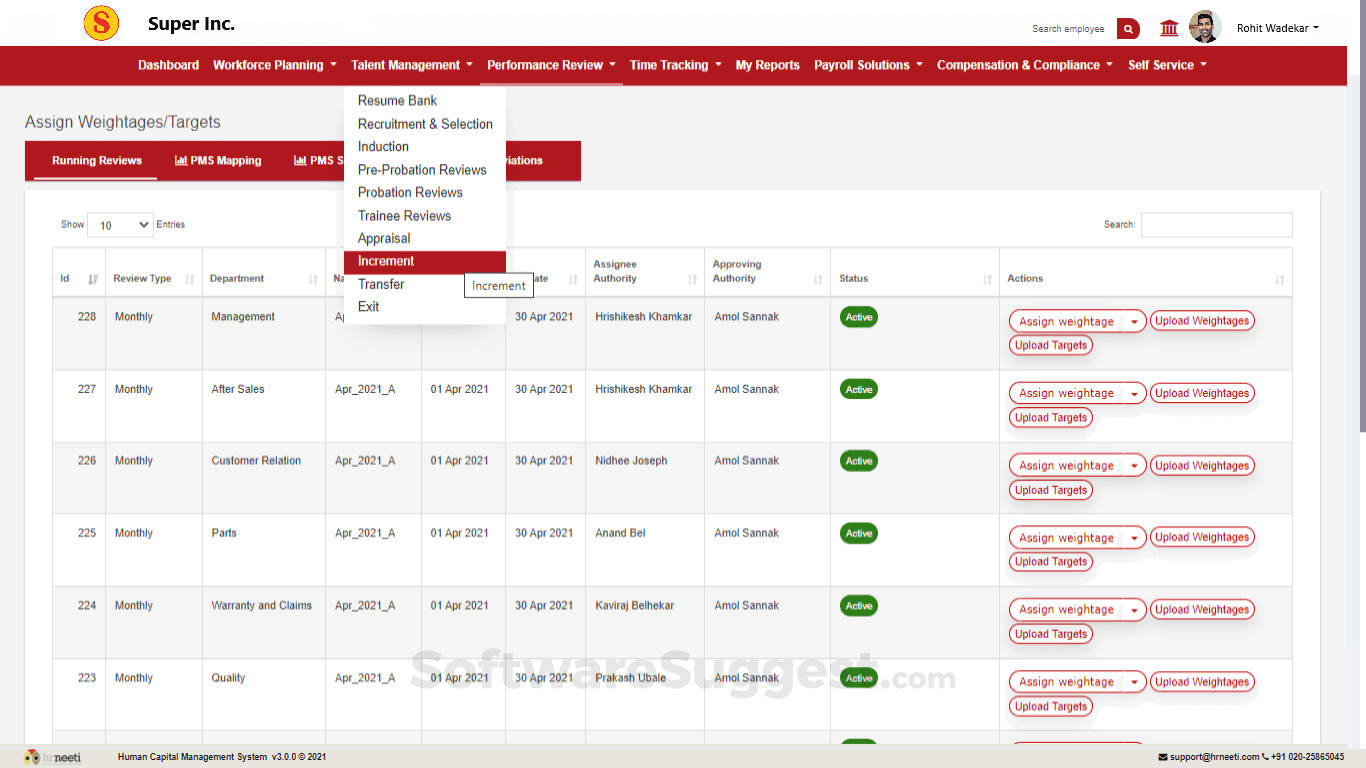The width and height of the screenshot is (1366, 768).
Task: Click Upload Targets for row 228
Action: 1051,345
